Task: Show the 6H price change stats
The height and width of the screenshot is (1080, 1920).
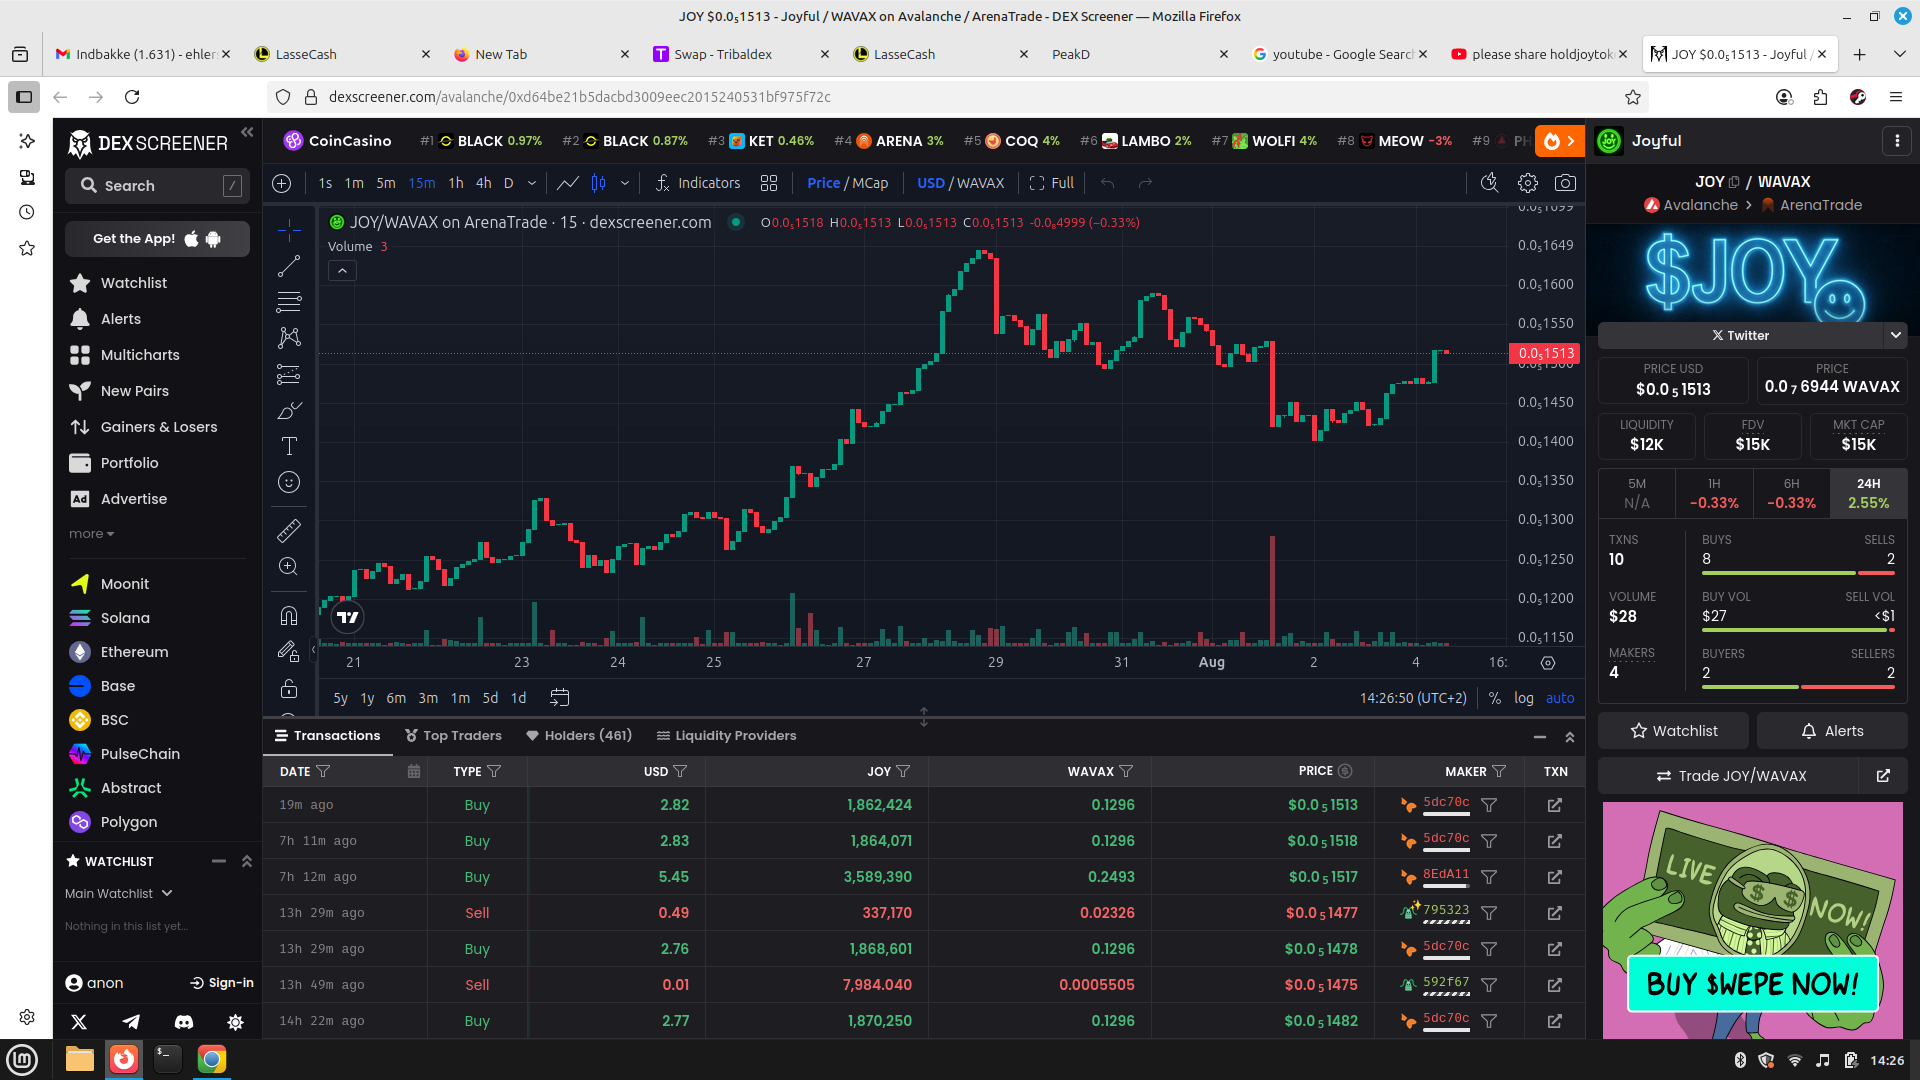Action: 1791,493
